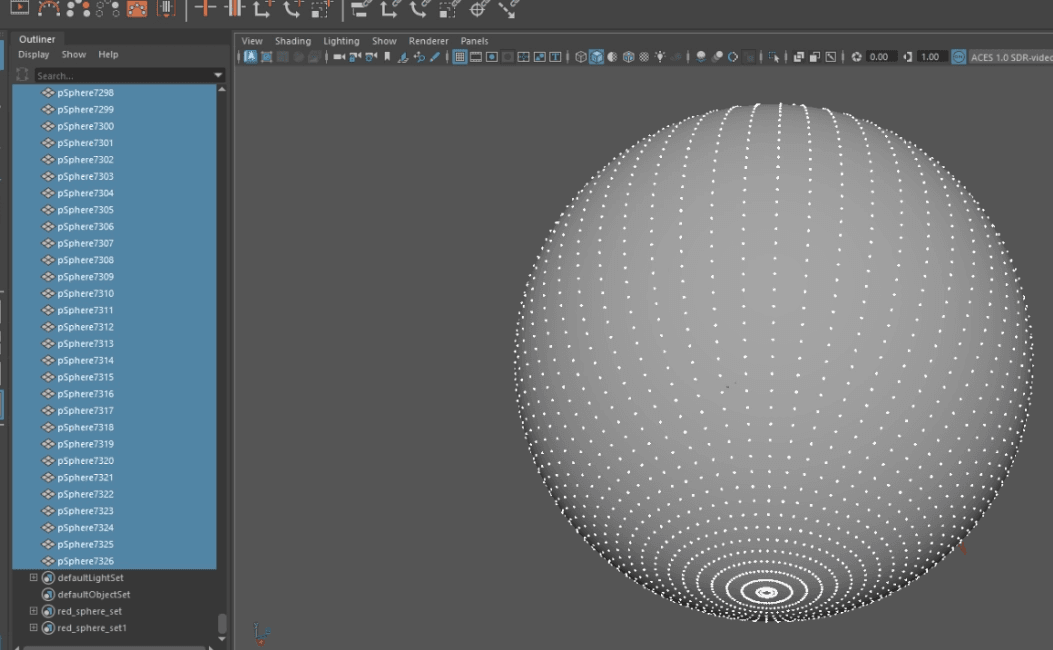Click the crosshair snap icon in top shelf
This screenshot has width=1053, height=650.
(x=479, y=9)
